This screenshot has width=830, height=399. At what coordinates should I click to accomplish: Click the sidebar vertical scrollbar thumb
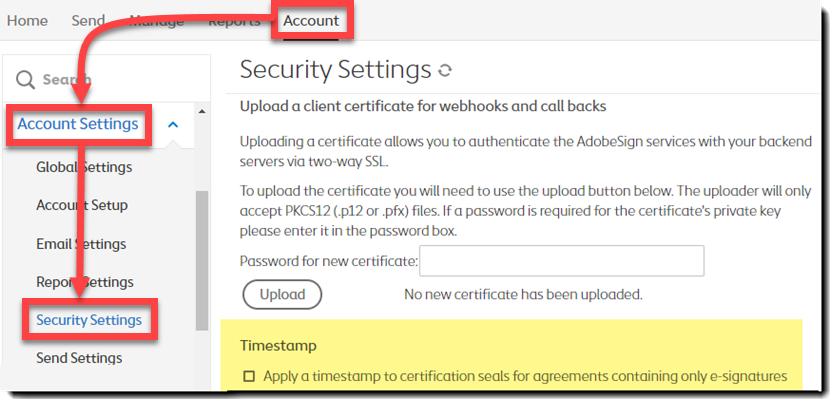point(202,260)
